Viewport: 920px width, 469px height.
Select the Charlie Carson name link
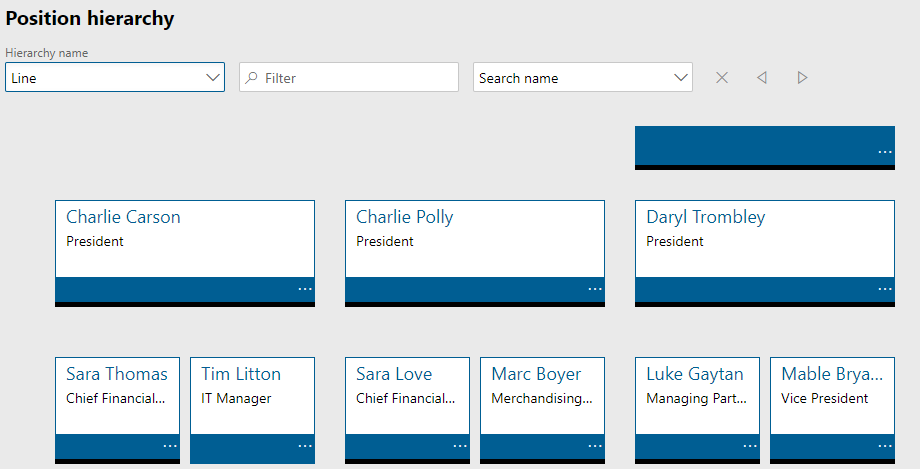[x=123, y=217]
